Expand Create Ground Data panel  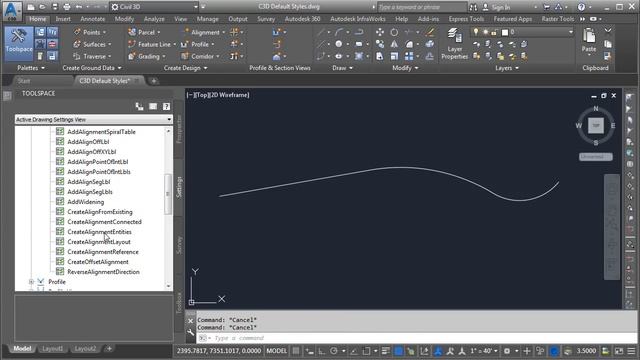click(92, 68)
